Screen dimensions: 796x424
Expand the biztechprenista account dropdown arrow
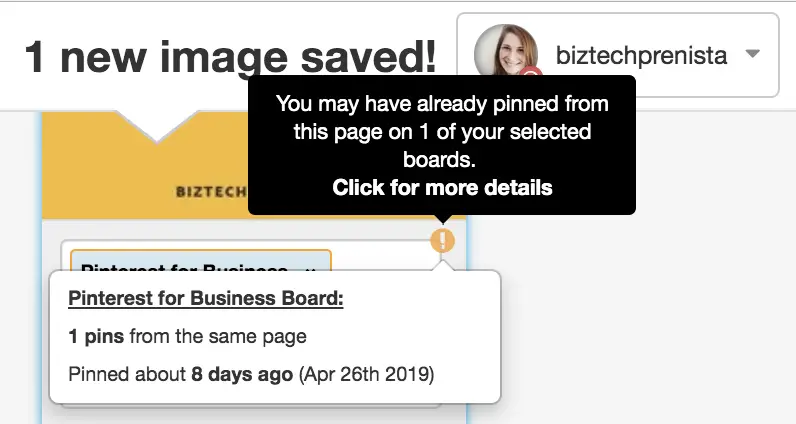(x=752, y=53)
